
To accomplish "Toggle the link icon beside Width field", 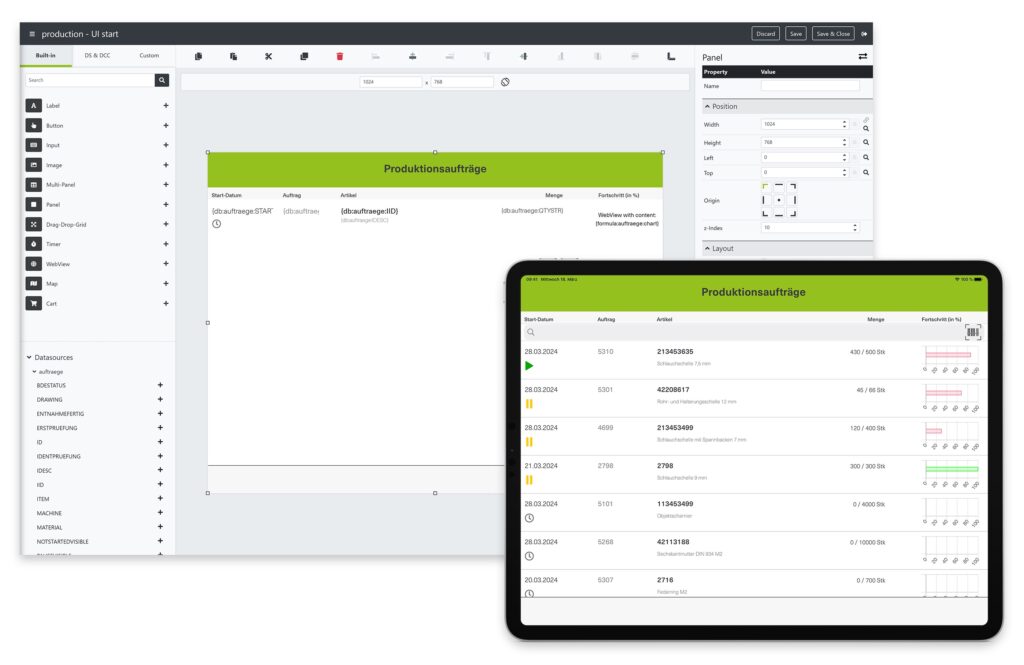I will tap(866, 120).
